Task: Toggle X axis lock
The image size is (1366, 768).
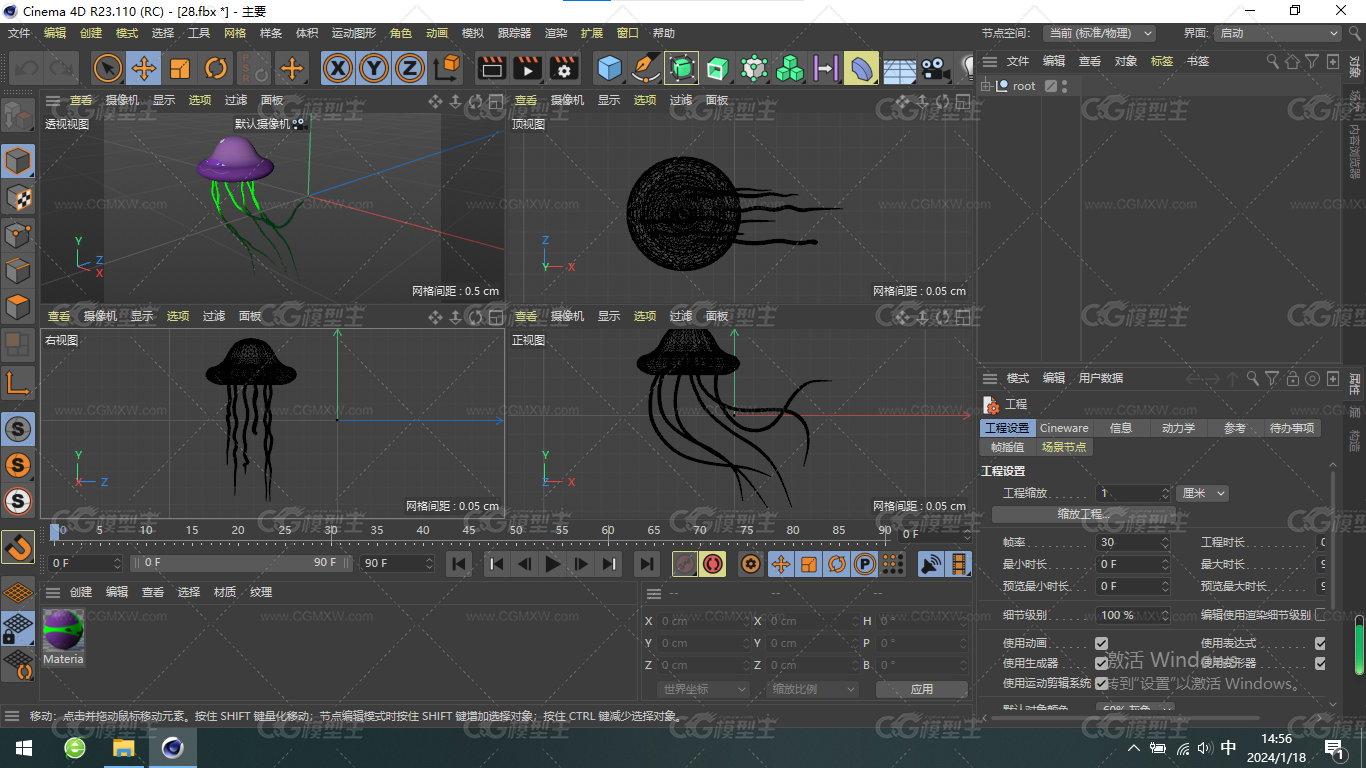Action: (x=339, y=68)
